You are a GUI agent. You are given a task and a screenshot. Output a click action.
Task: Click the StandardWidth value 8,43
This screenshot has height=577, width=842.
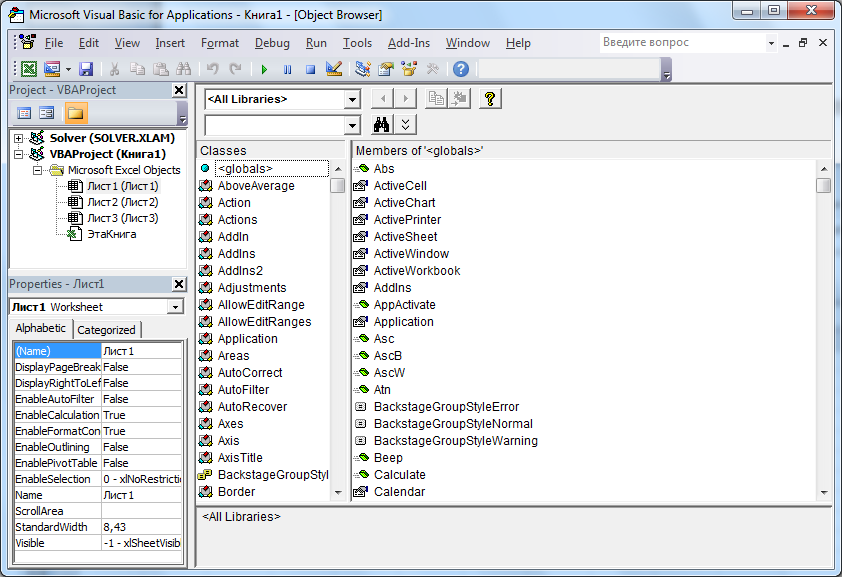(142, 527)
